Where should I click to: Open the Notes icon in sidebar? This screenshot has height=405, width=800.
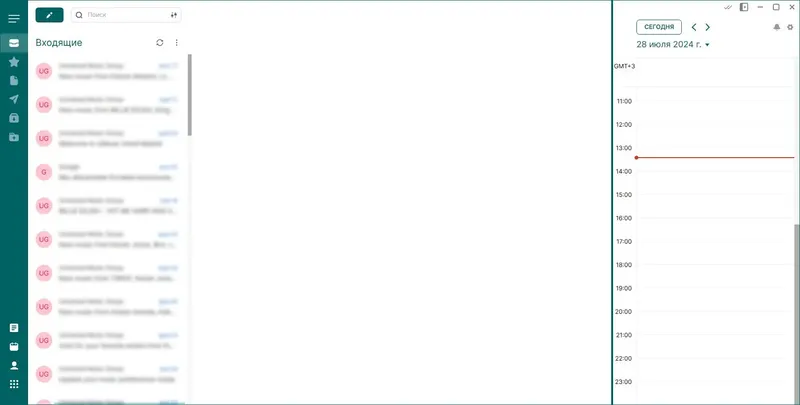tap(14, 328)
